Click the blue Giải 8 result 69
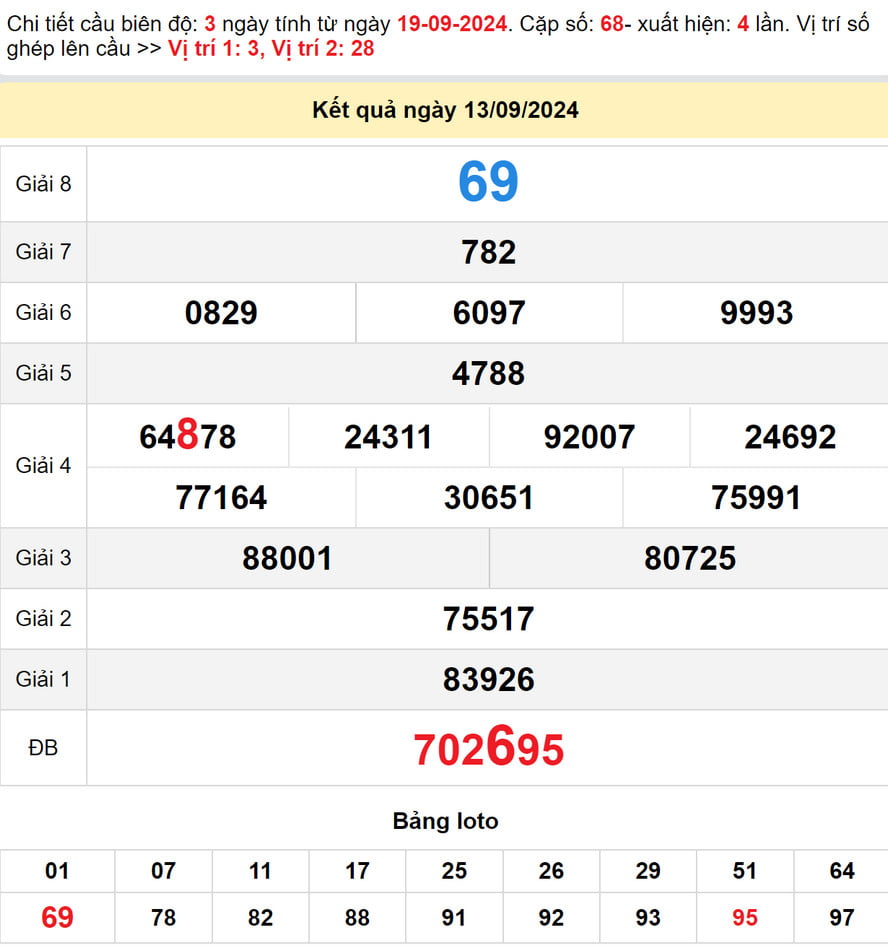The height and width of the screenshot is (946, 888). pos(488,183)
